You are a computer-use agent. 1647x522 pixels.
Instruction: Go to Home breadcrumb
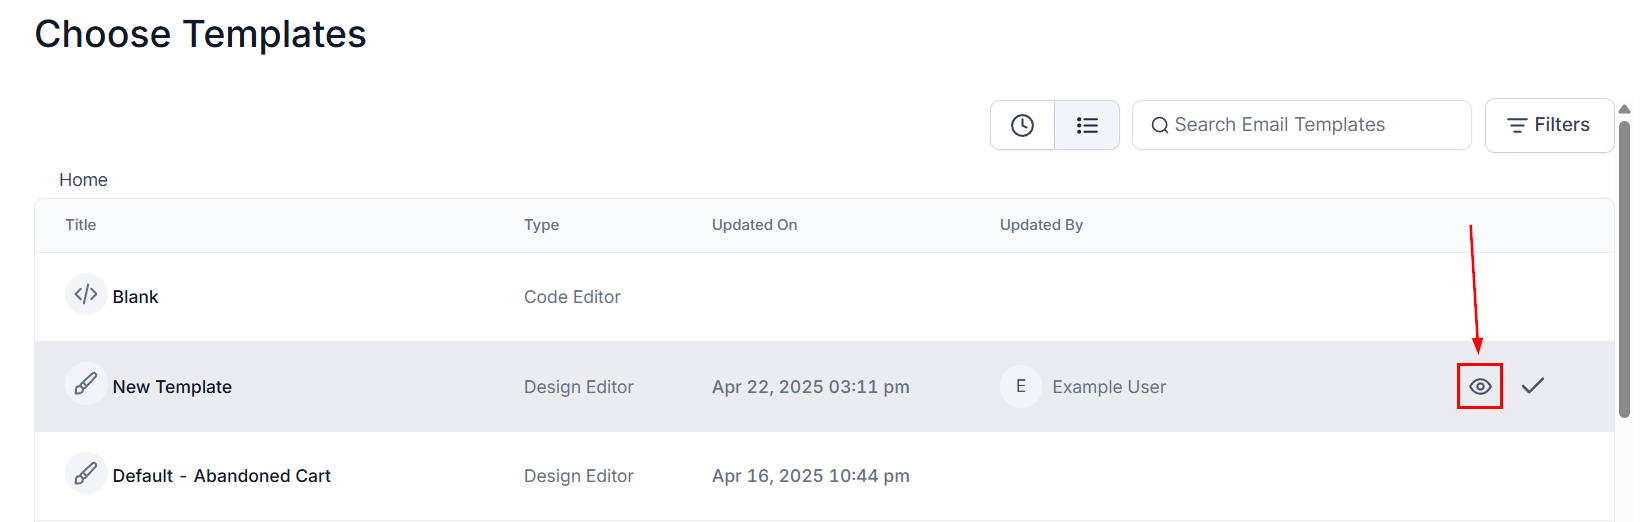pos(83,180)
